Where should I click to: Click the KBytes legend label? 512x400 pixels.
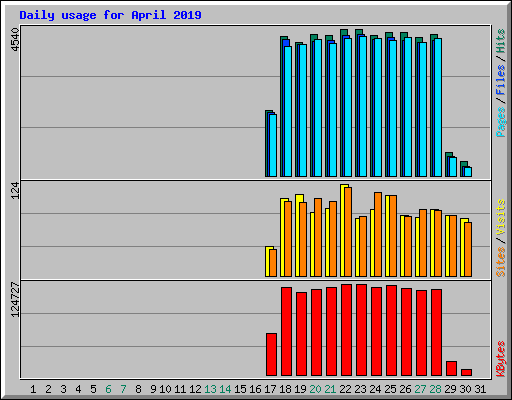[x=500, y=359]
